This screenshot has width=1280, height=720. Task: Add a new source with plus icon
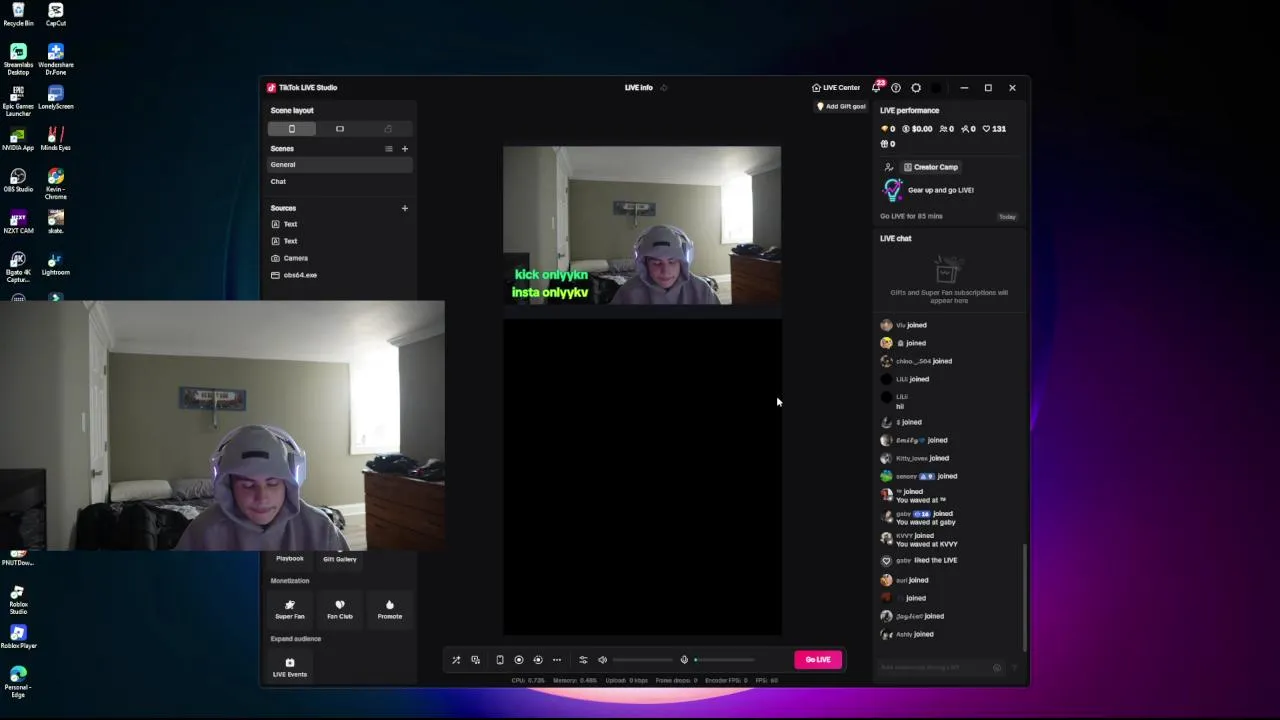(x=405, y=208)
